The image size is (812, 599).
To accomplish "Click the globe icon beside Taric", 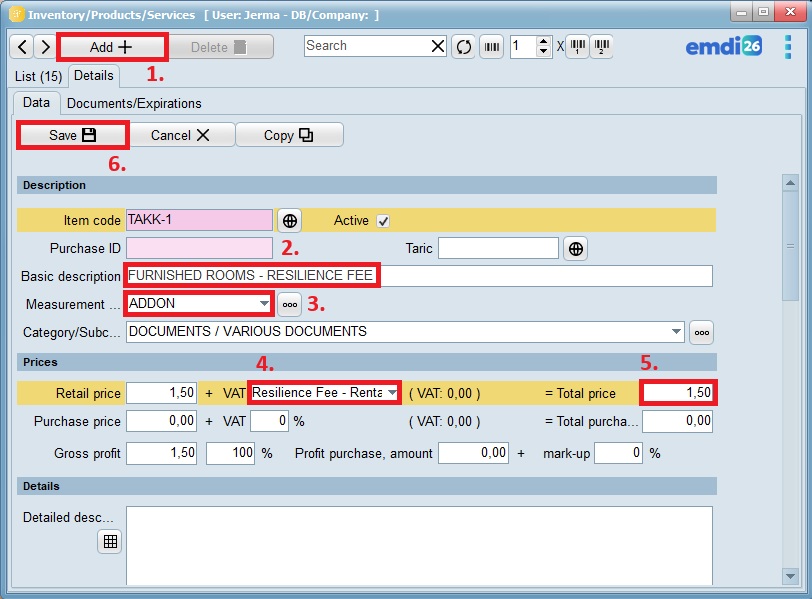I will coord(575,249).
